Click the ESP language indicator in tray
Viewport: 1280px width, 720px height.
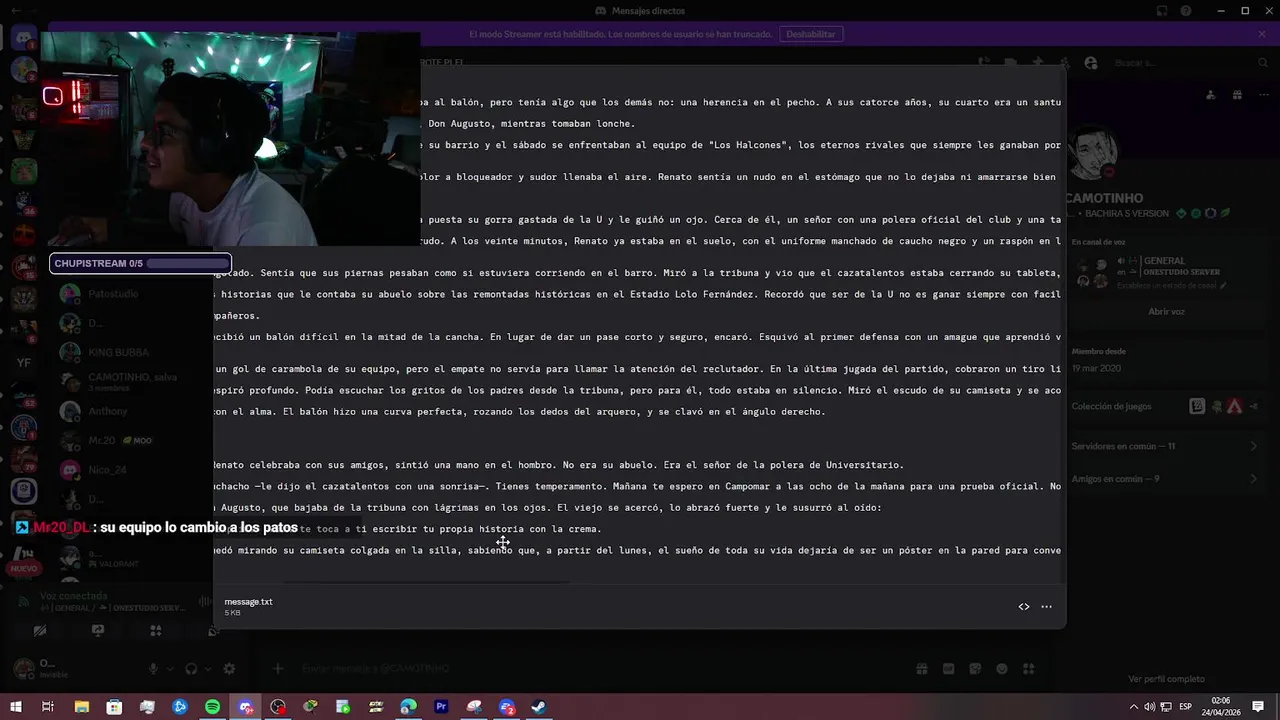1185,707
